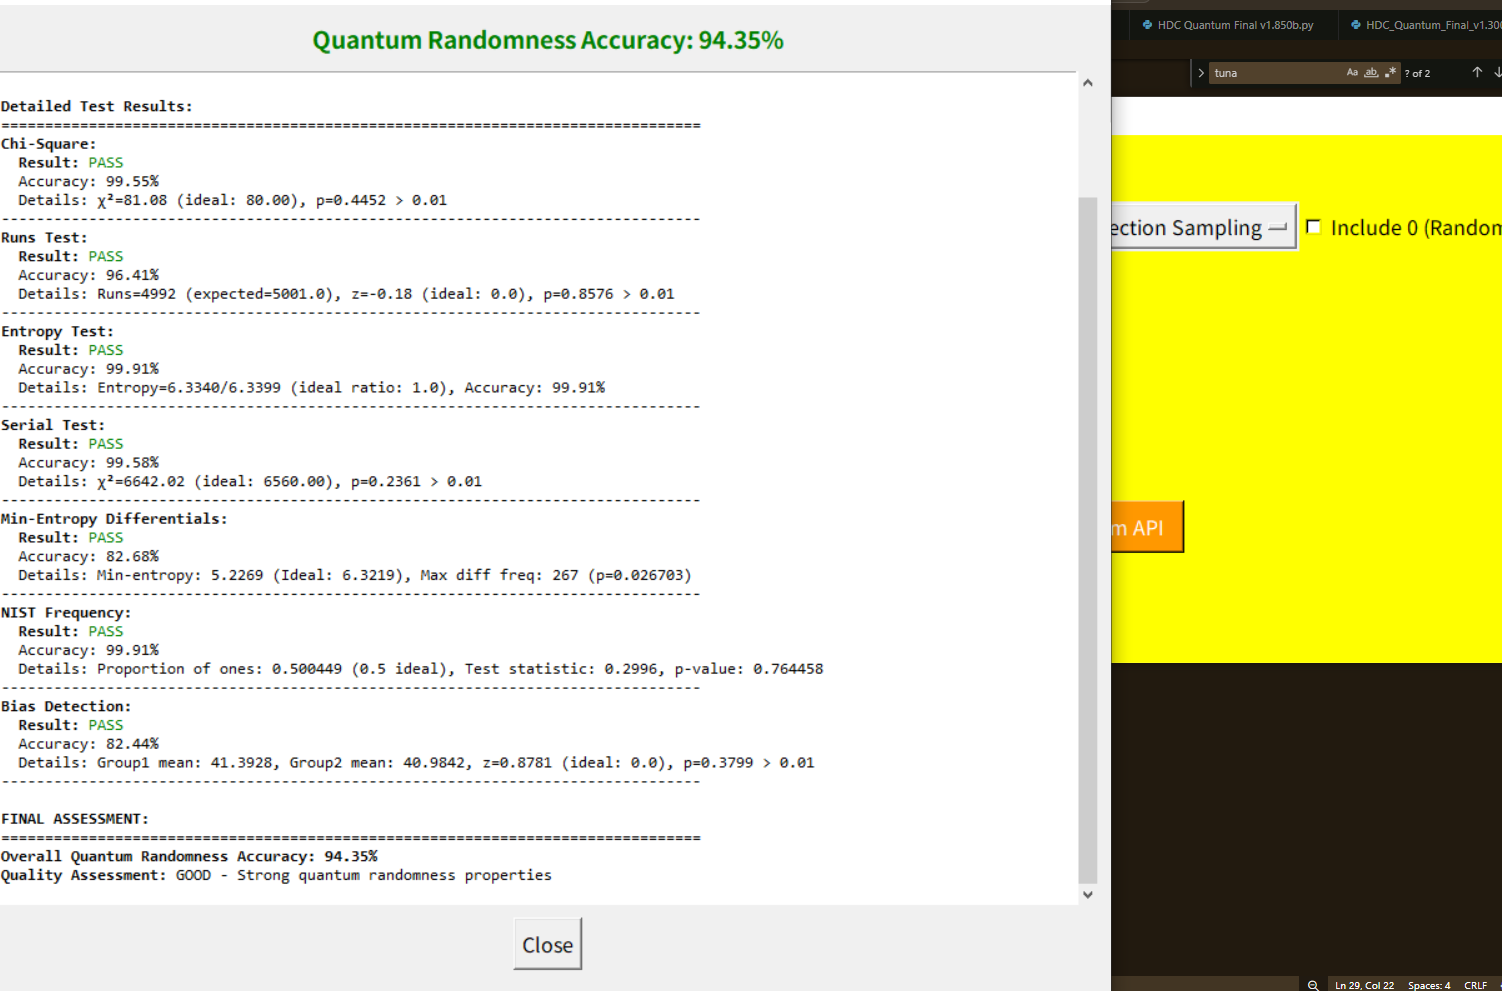
Task: Click Quality Assessment: GOOD line
Action: (276, 875)
